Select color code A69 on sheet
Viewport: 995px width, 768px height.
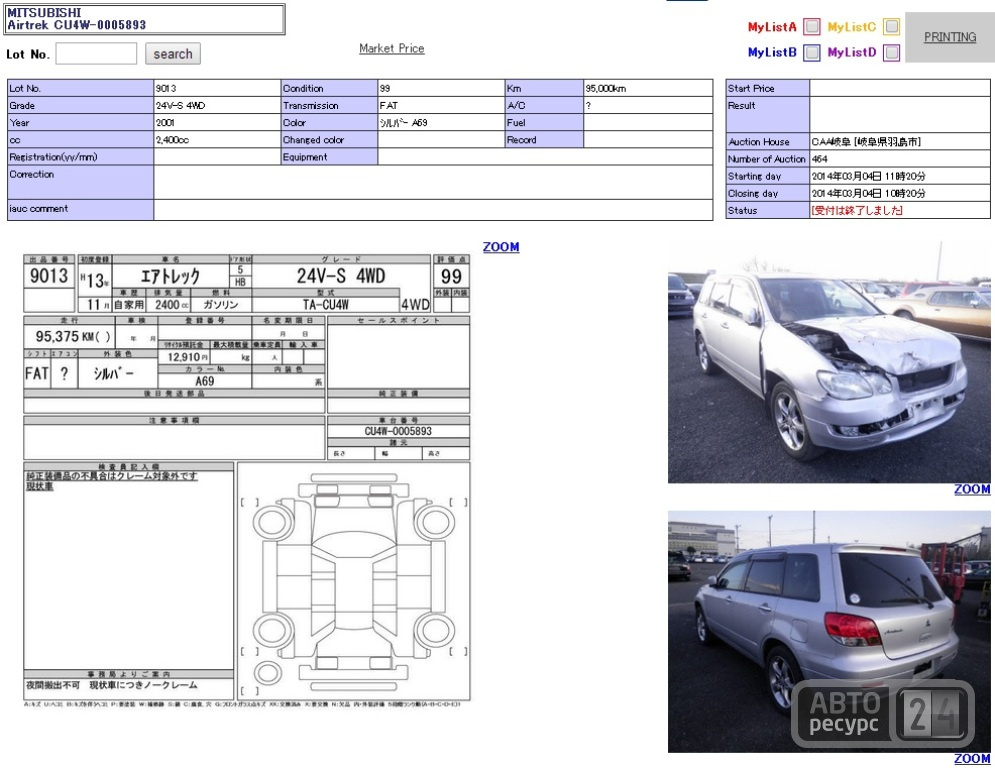click(x=204, y=381)
